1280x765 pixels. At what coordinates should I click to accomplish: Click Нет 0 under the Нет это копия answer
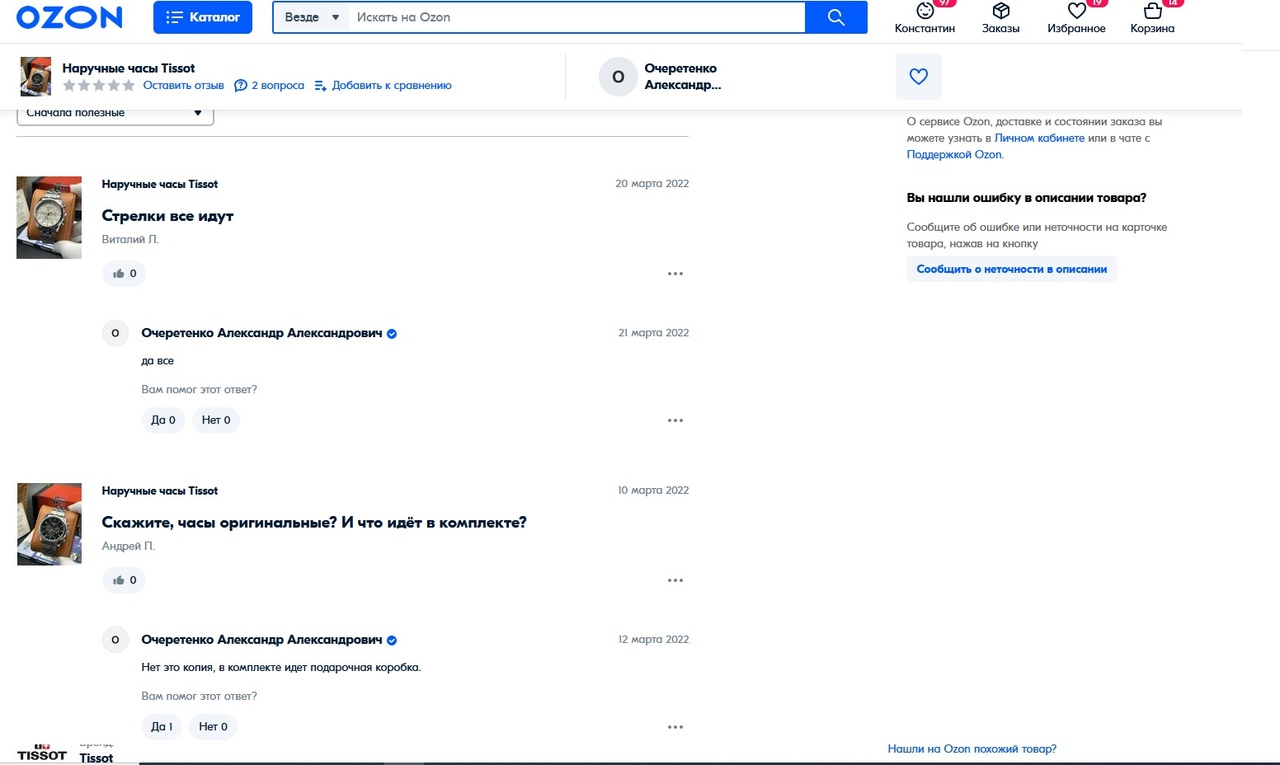(x=213, y=727)
